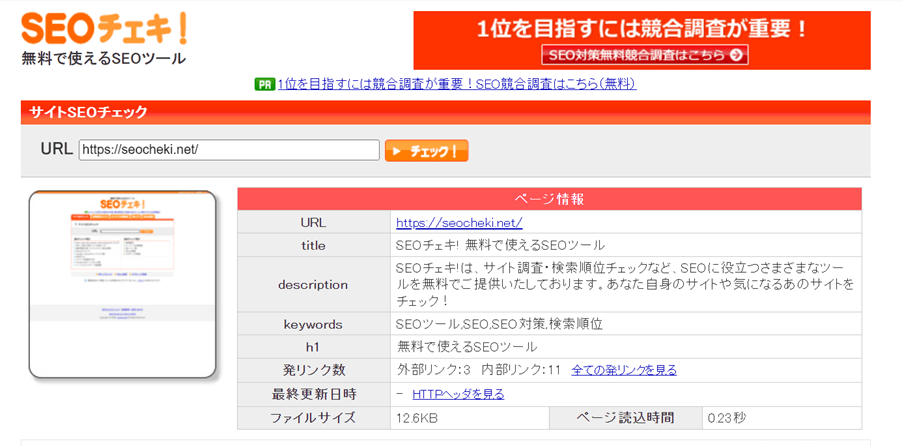The width and height of the screenshot is (902, 446).
Task: Select the keywords value SEOツール,SEO,SEO対策,検索順位
Action: pos(499,325)
